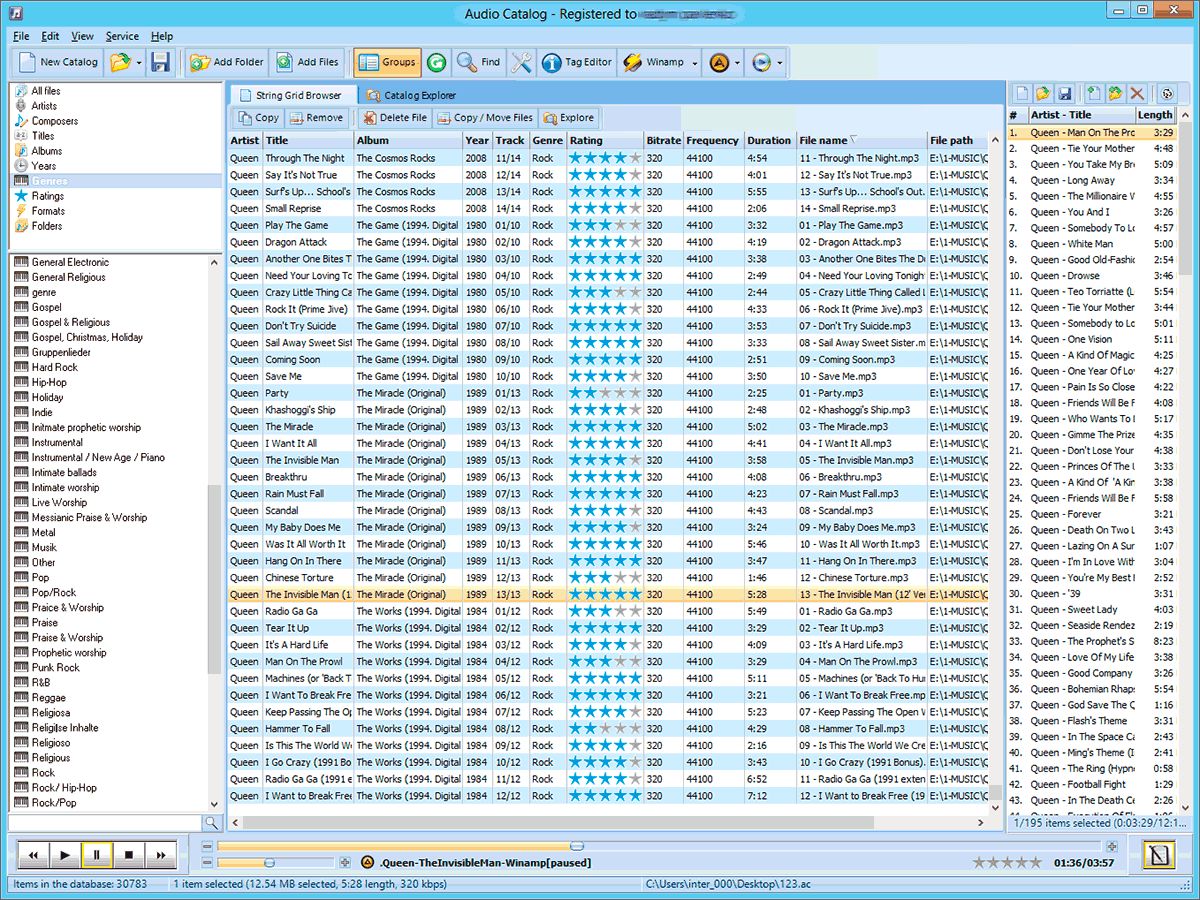Click the AIMP player icon in toolbar
Screen dimensions: 1200x900
718,62
